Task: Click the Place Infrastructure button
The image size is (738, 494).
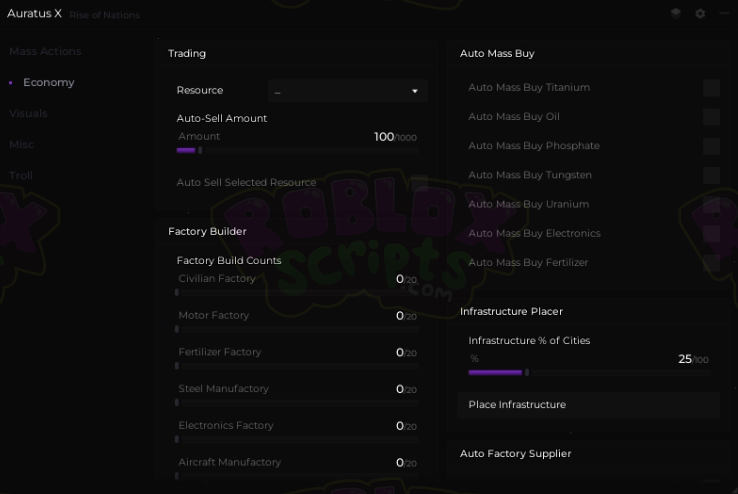Action: (588, 405)
